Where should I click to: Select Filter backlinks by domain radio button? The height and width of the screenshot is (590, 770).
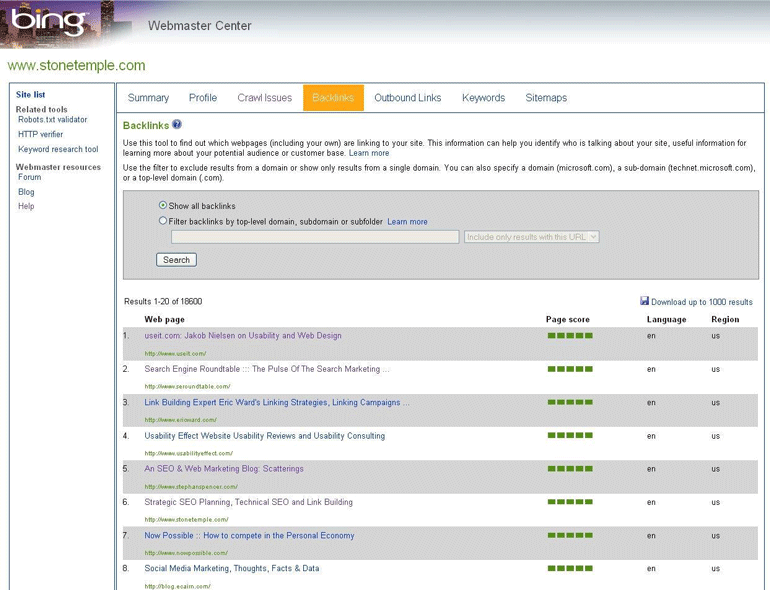[163, 221]
